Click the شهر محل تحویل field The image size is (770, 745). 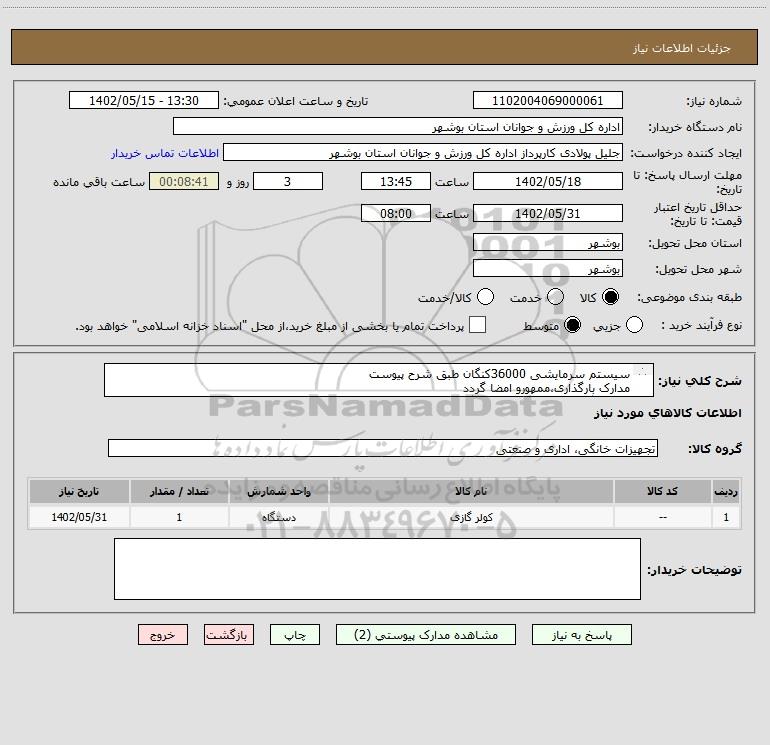(x=548, y=269)
